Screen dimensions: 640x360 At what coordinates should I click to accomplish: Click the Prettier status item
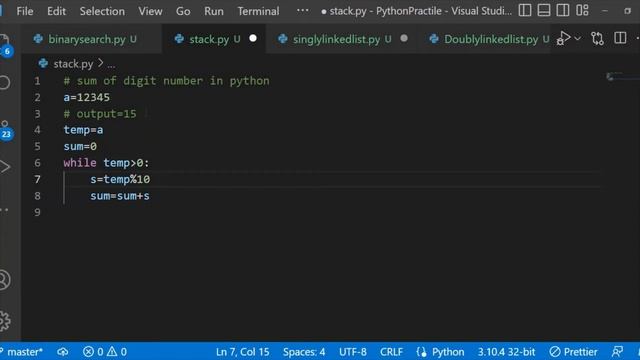pyautogui.click(x=573, y=351)
